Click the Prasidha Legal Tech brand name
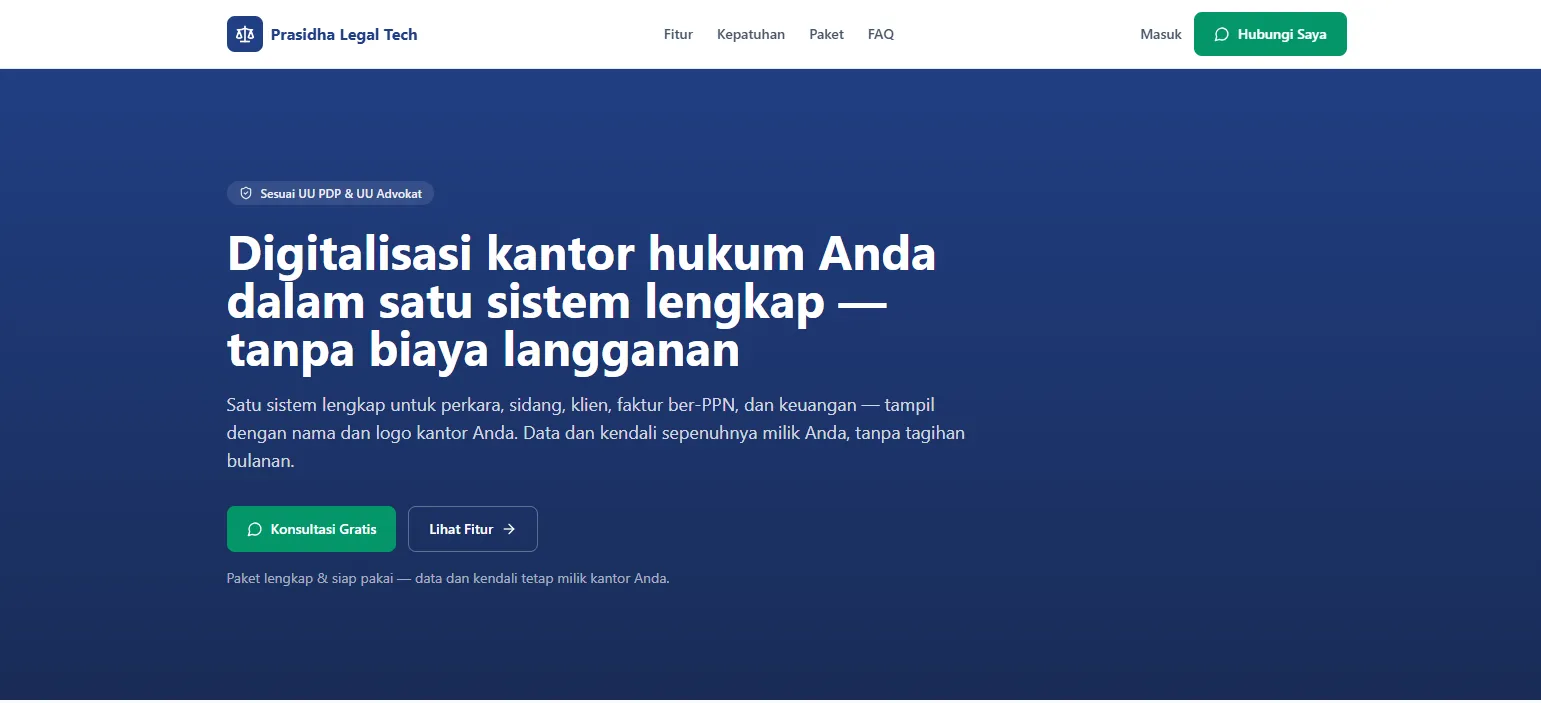This screenshot has width=1541, height=703. point(344,34)
